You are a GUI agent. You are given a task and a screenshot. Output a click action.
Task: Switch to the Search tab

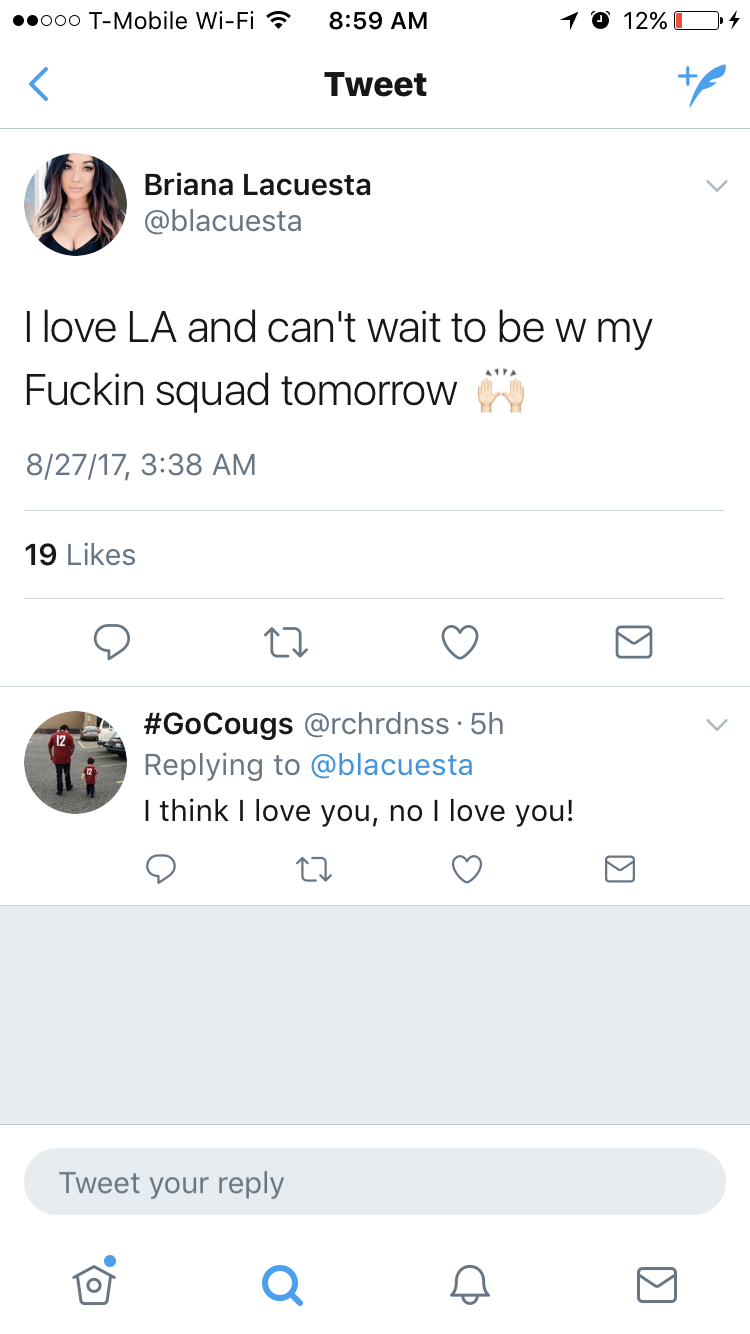281,1284
